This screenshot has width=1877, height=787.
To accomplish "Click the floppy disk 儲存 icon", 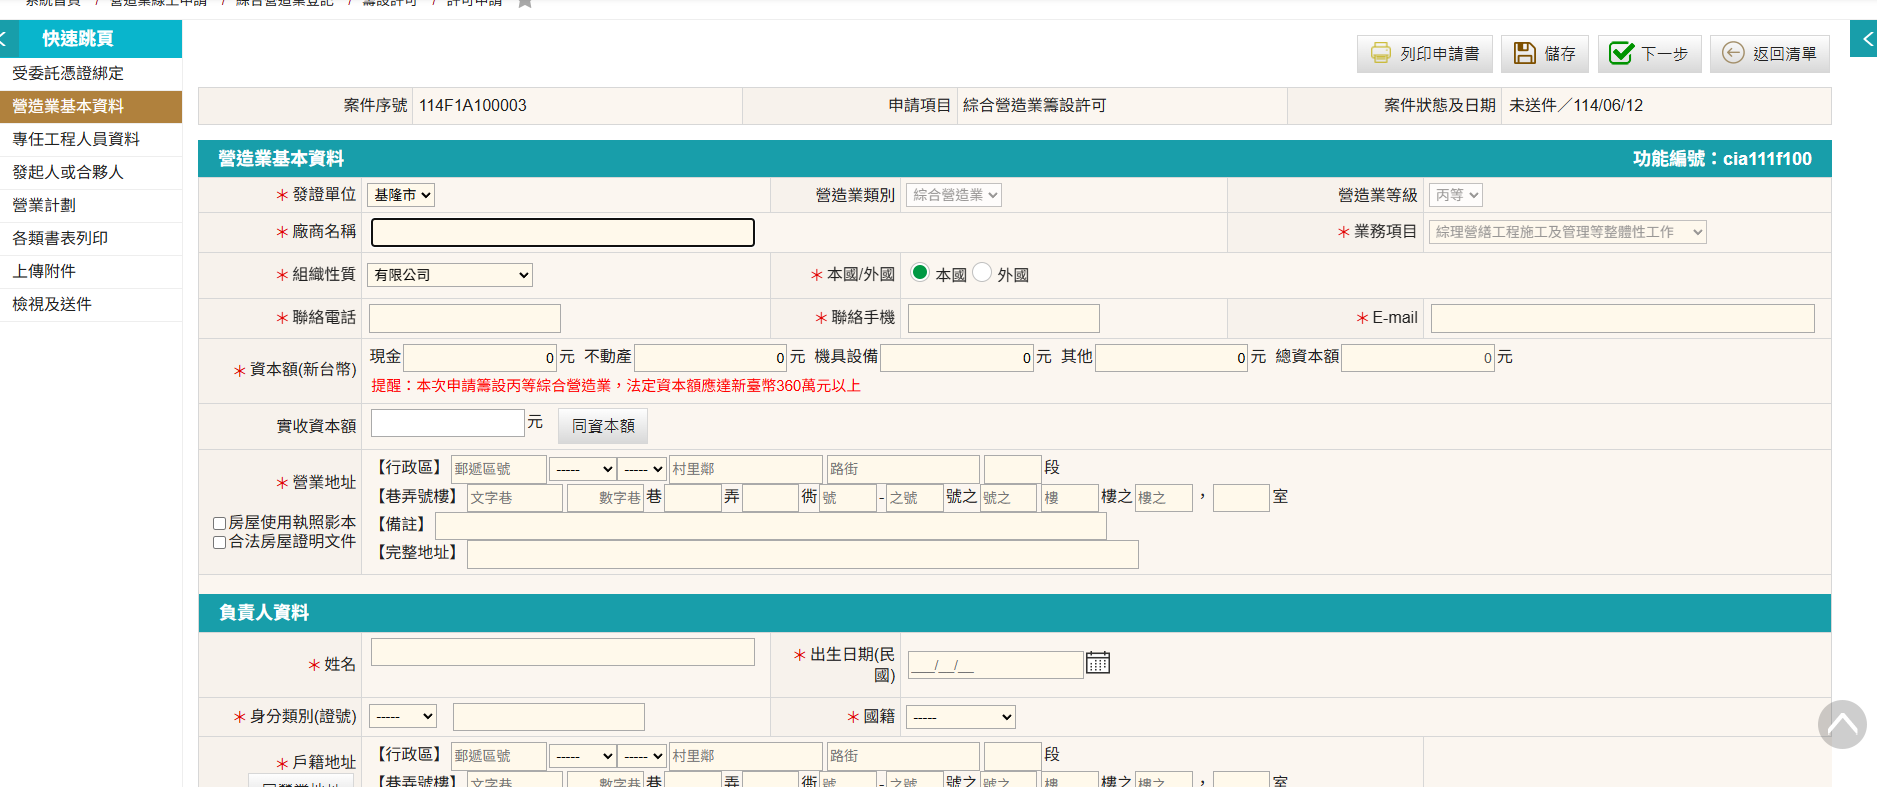I will point(1524,53).
